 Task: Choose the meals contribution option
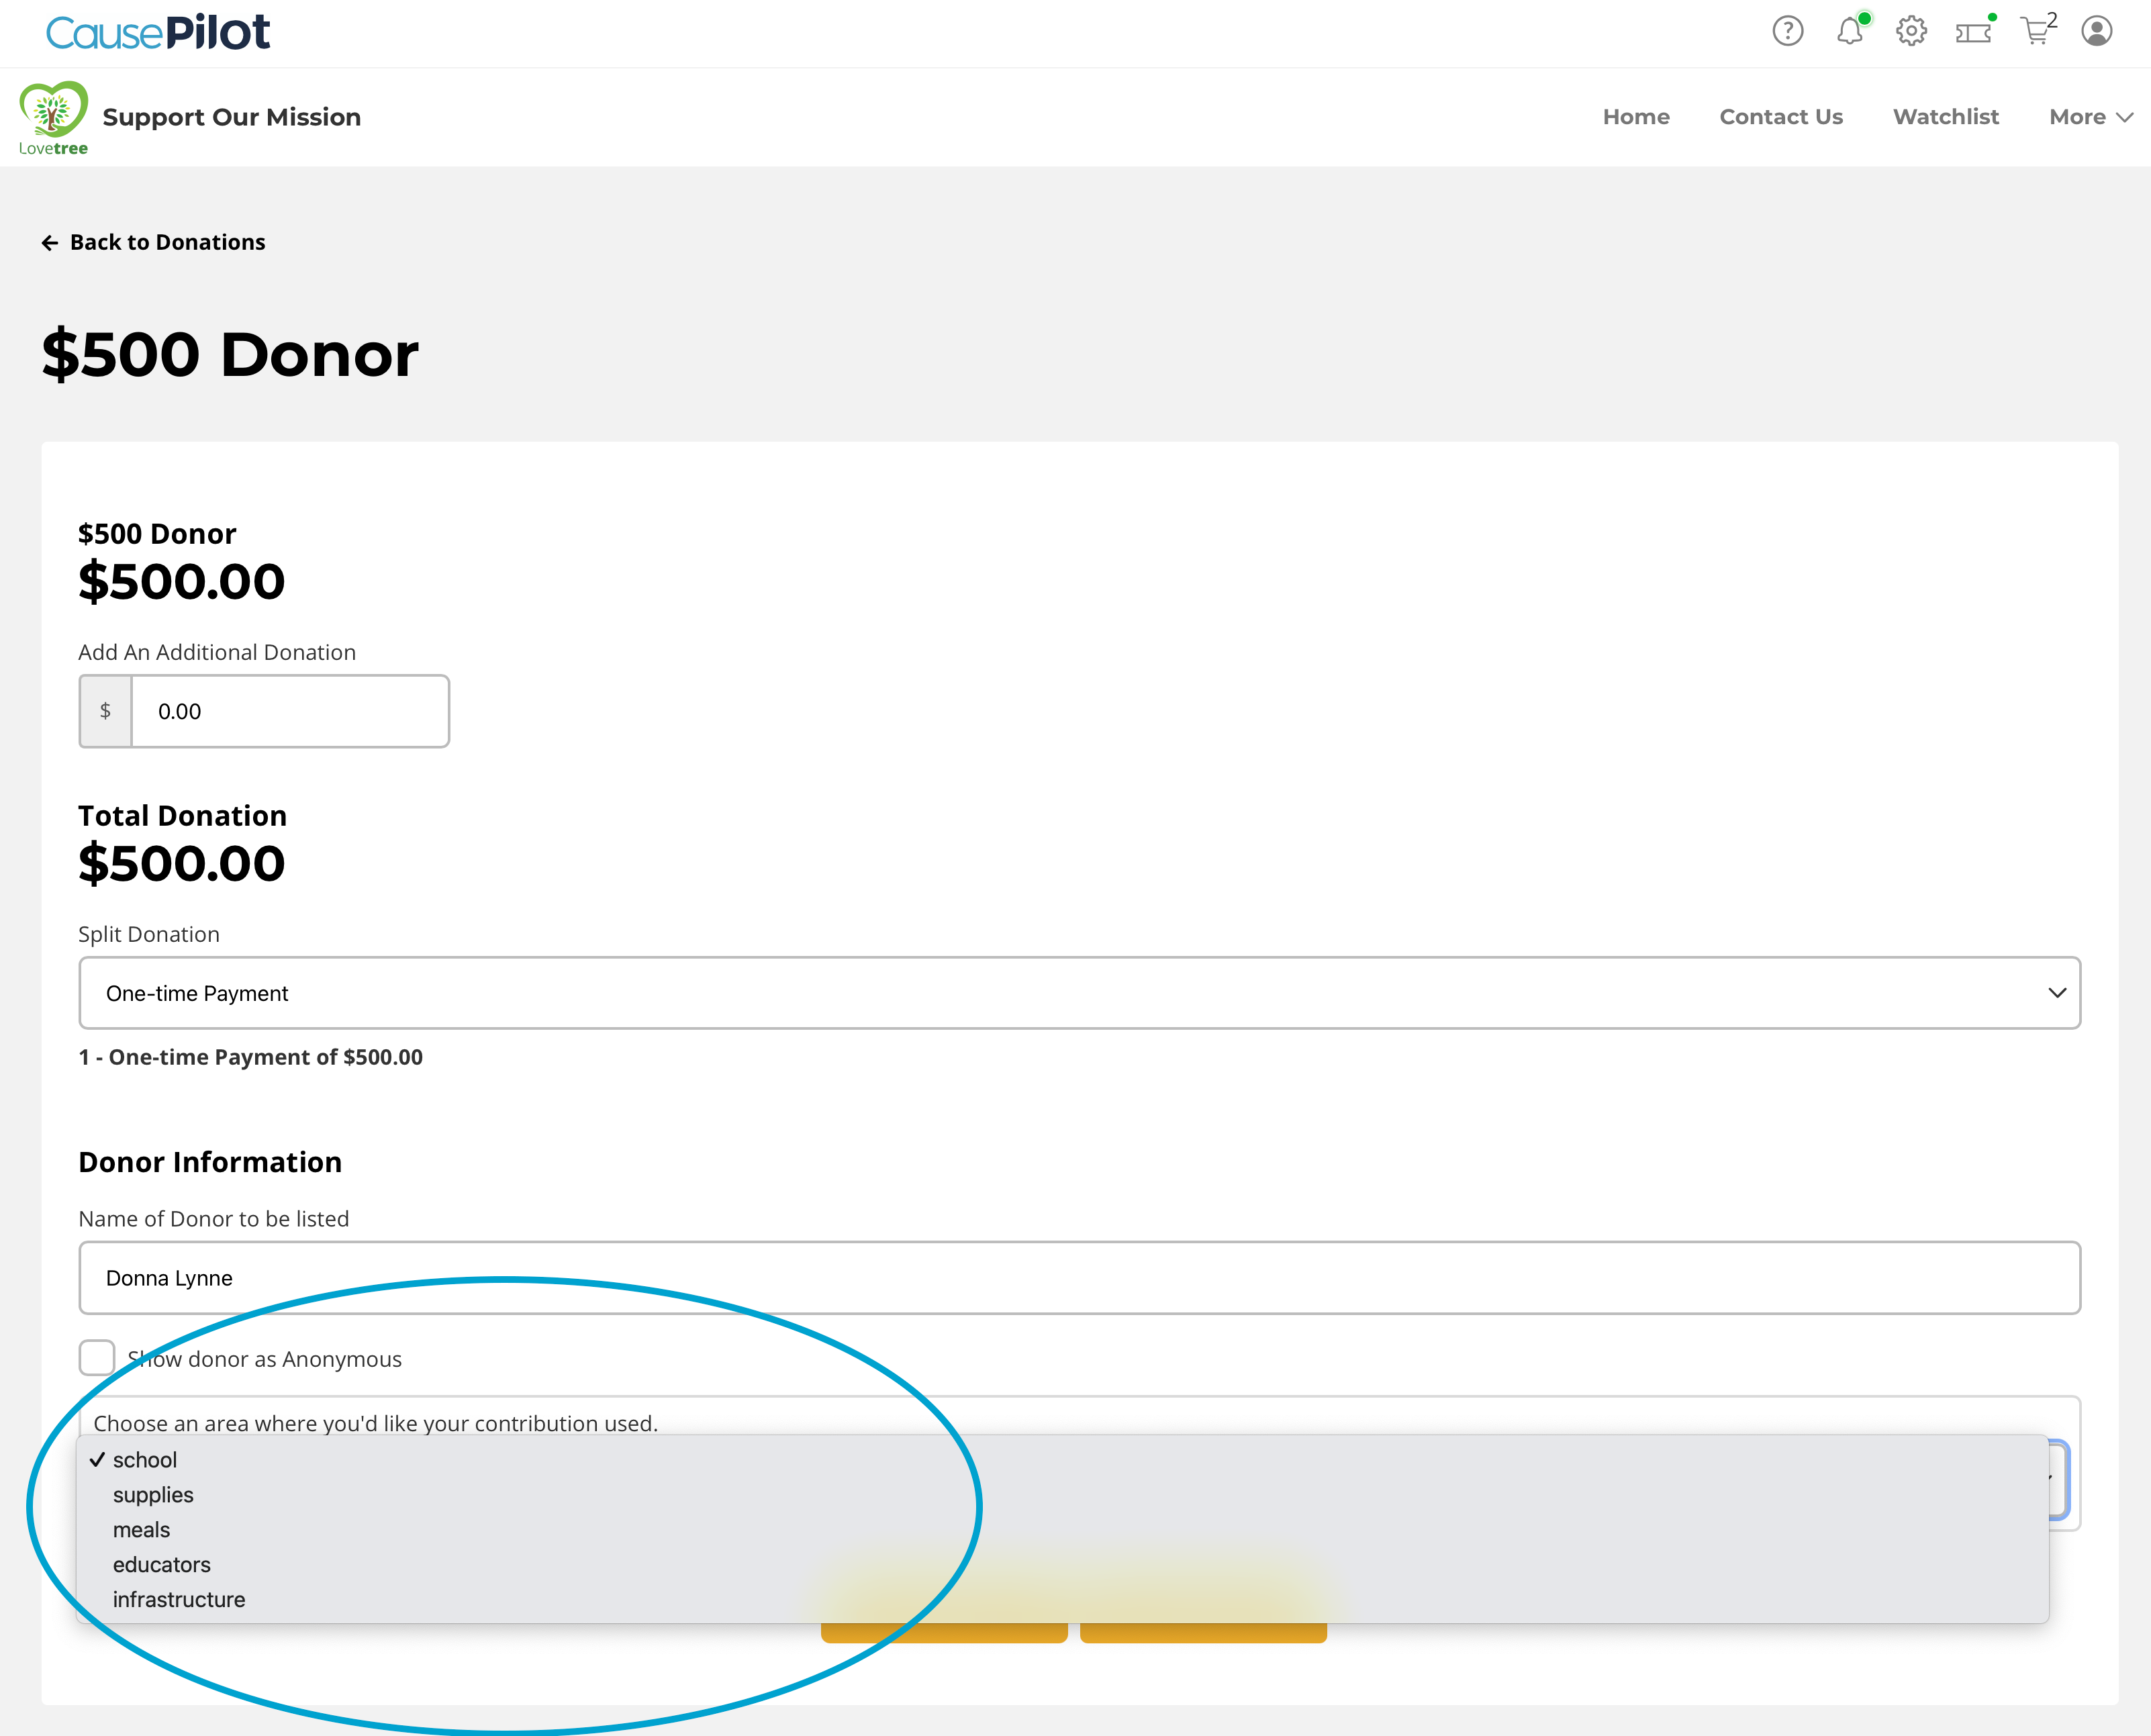141,1530
